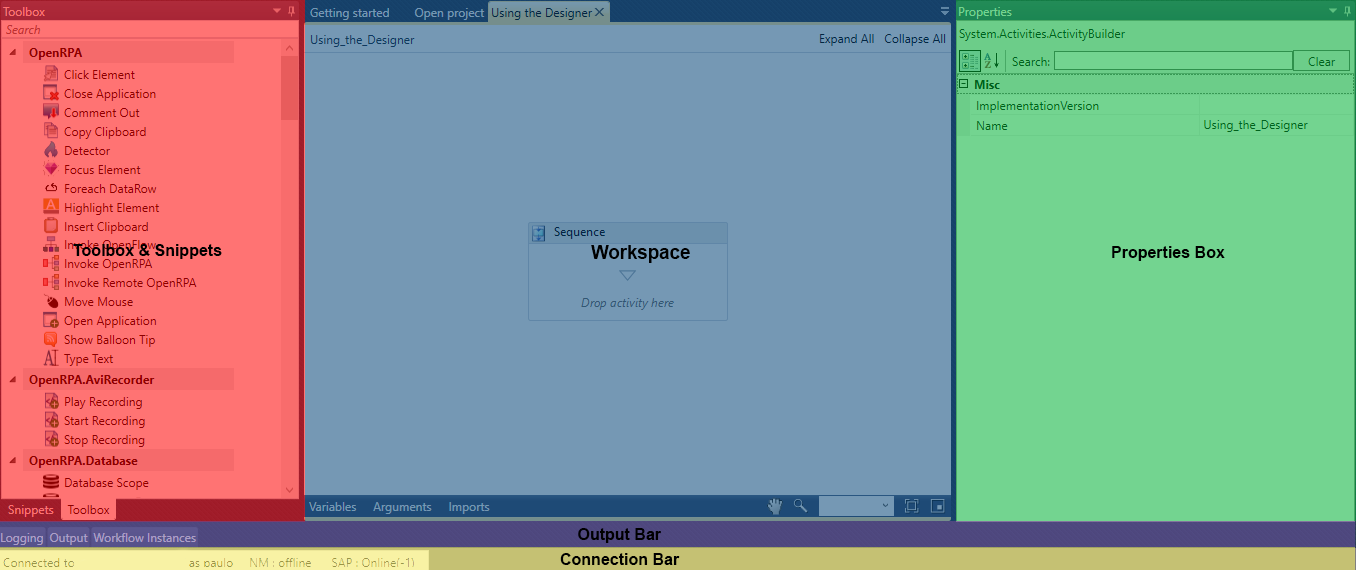Open the Variables panel
This screenshot has width=1356, height=570.
pyautogui.click(x=333, y=507)
